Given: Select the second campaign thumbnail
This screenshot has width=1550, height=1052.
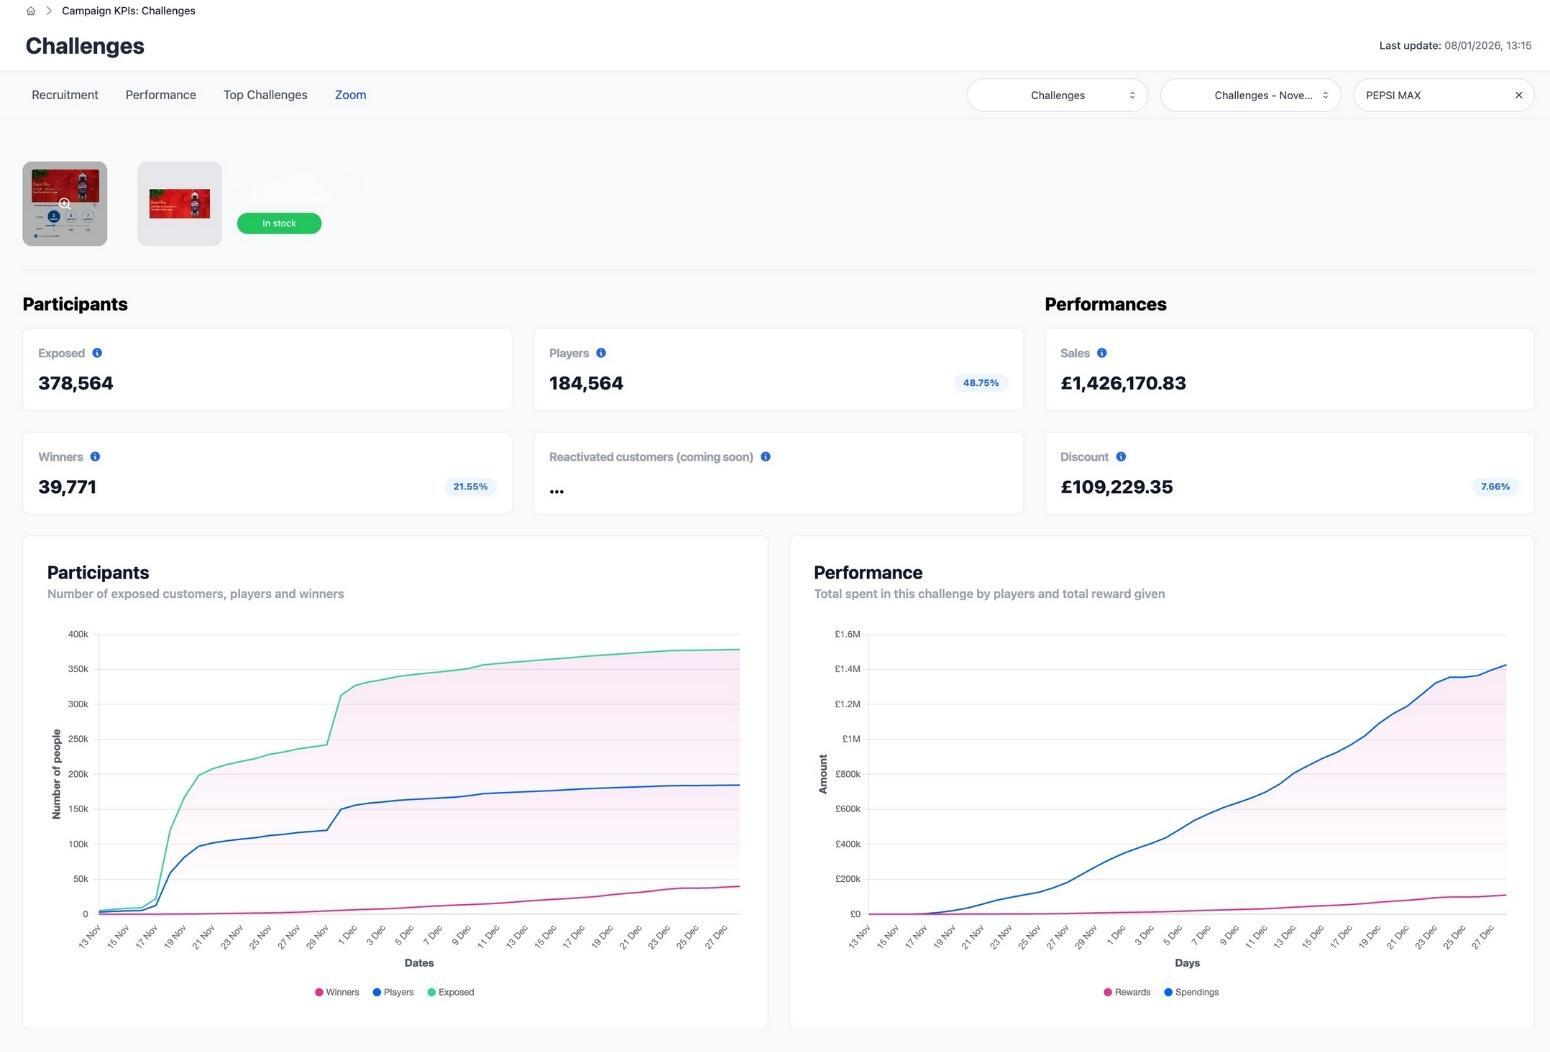Looking at the screenshot, I should [178, 203].
